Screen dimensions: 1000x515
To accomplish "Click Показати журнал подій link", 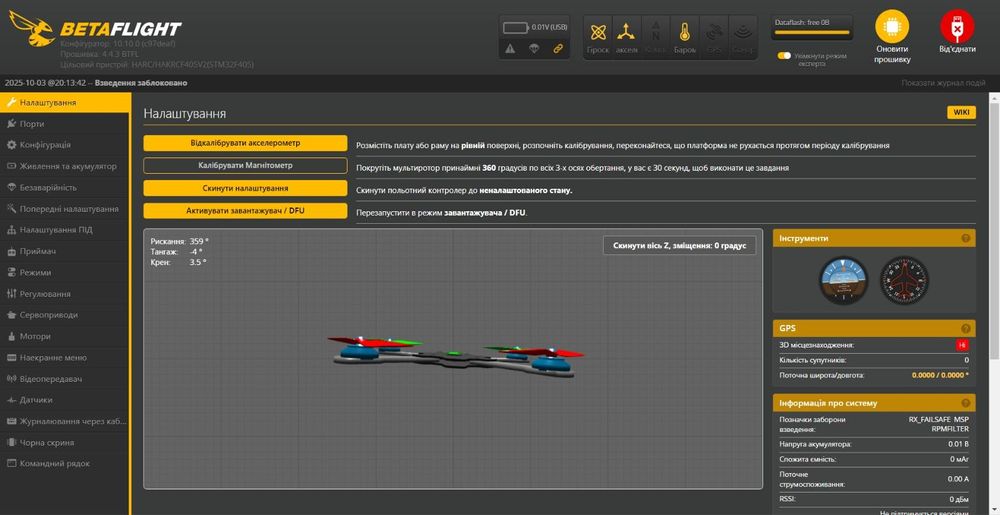I will pyautogui.click(x=943, y=83).
